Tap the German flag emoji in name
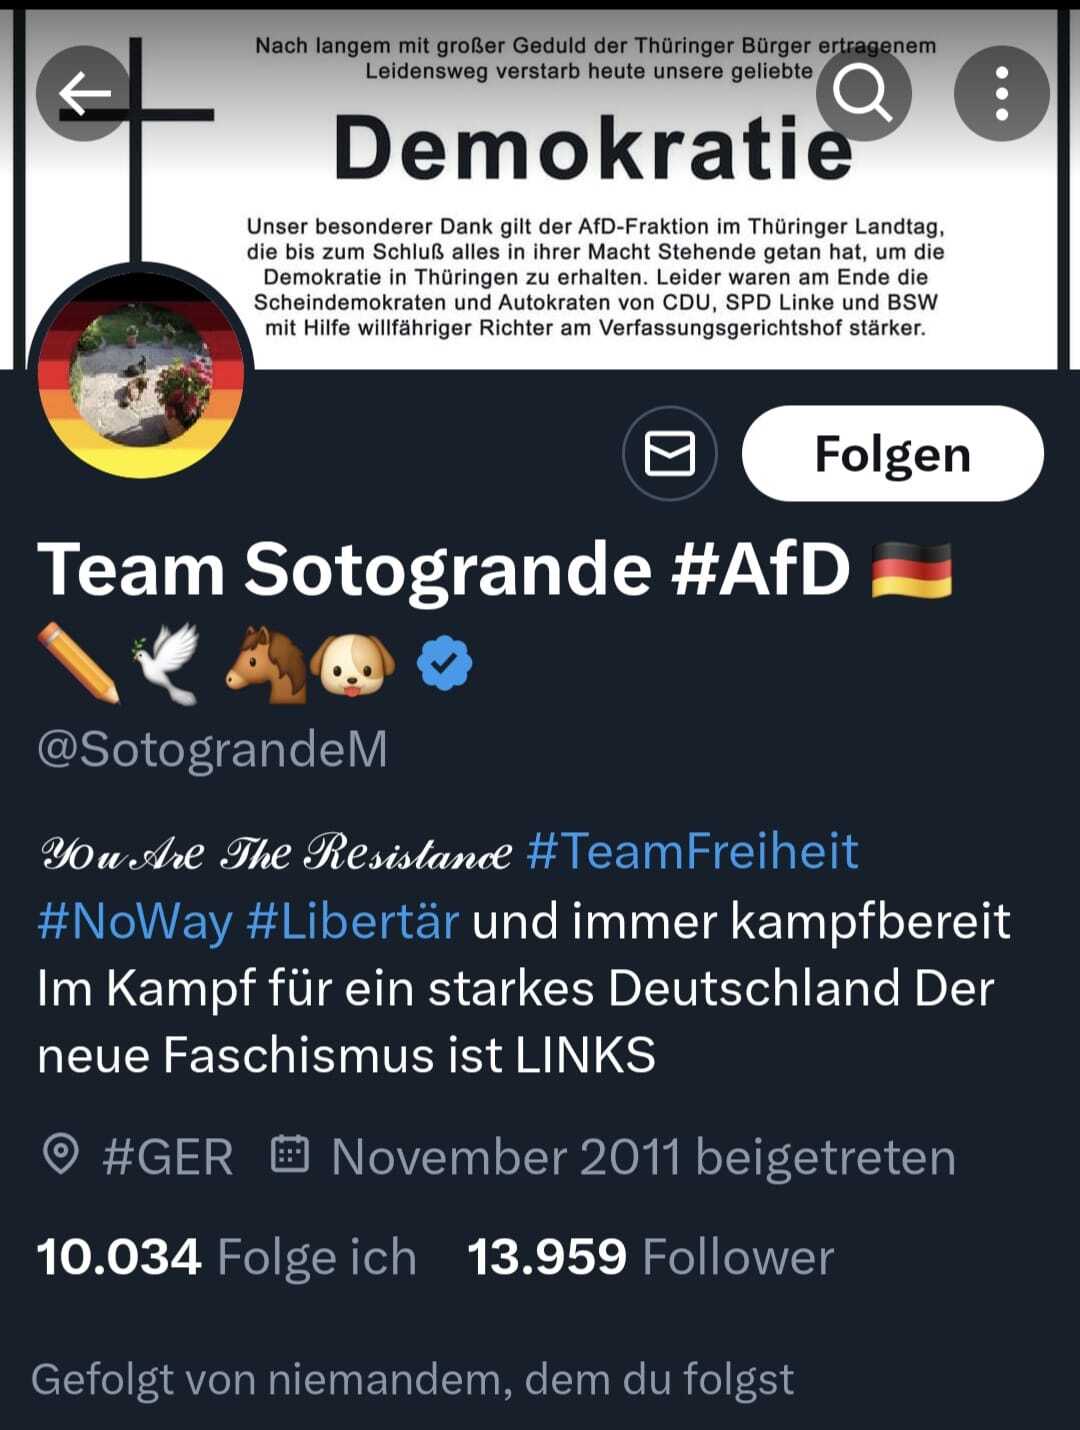 (x=912, y=570)
